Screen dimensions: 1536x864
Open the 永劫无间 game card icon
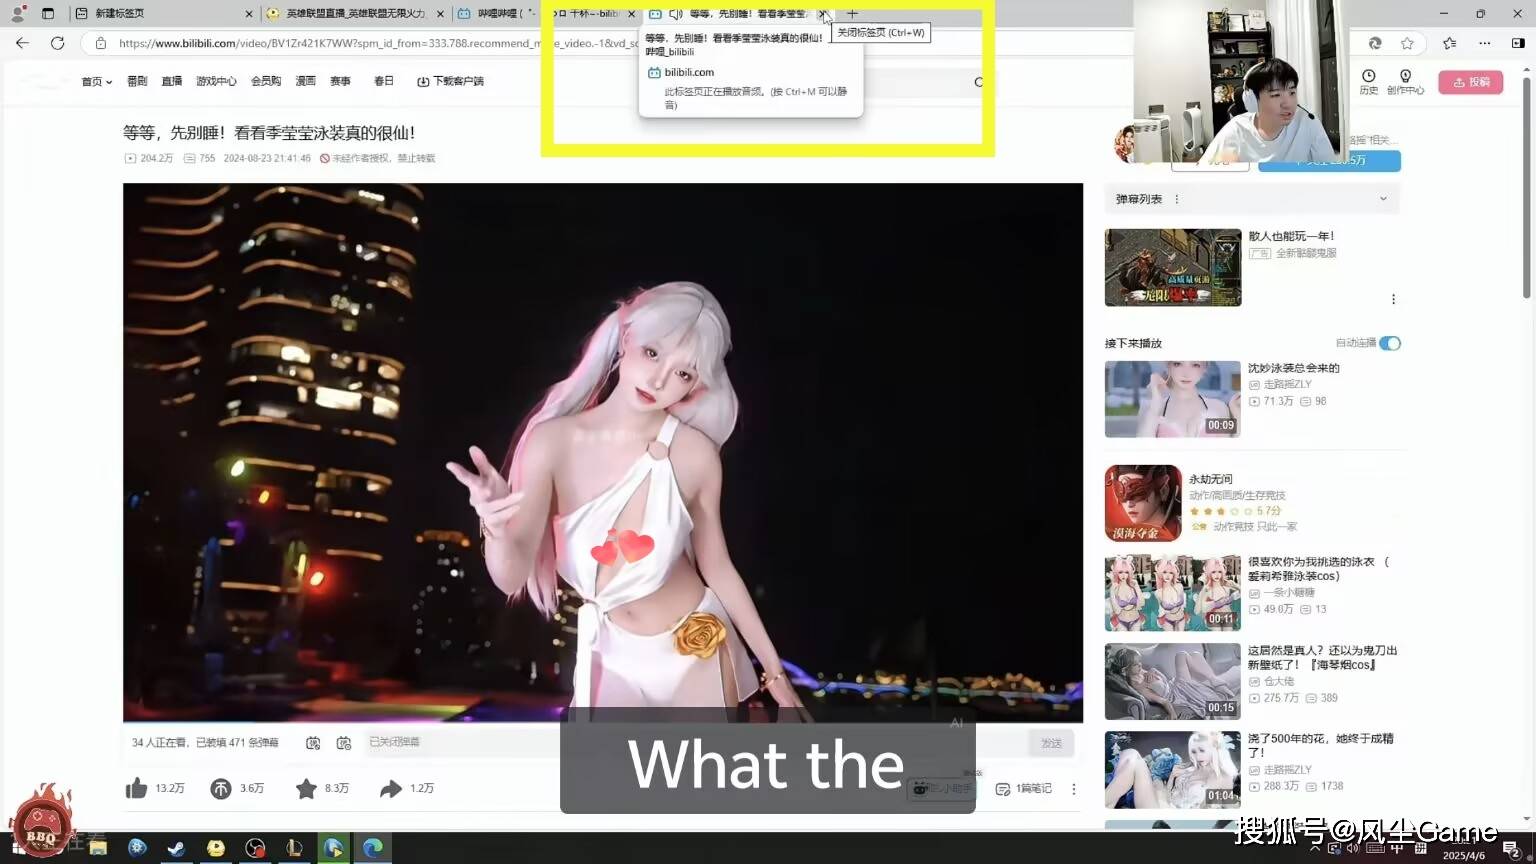tap(1143, 503)
